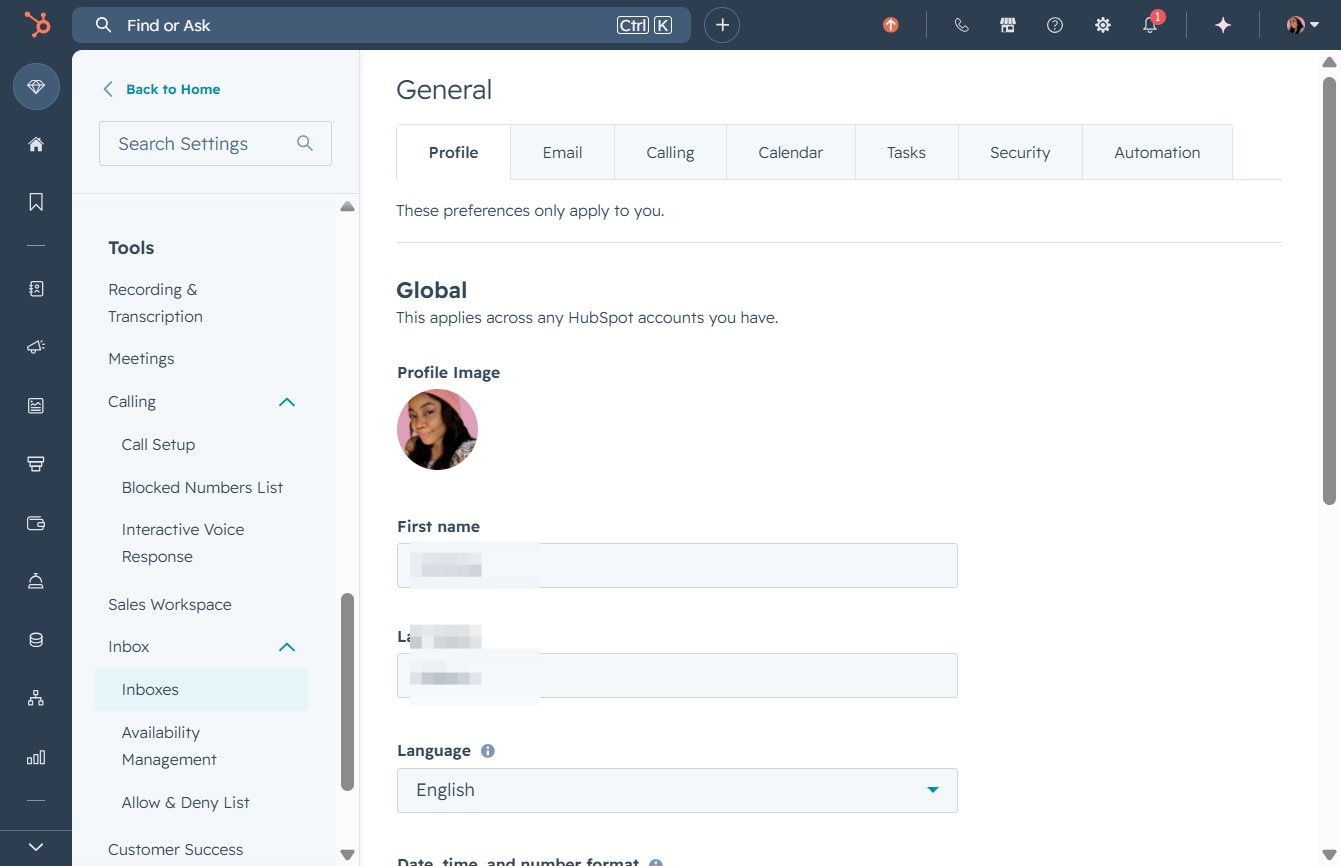The height and width of the screenshot is (866, 1341).
Task: Open the settings gear icon
Action: coord(1103,25)
